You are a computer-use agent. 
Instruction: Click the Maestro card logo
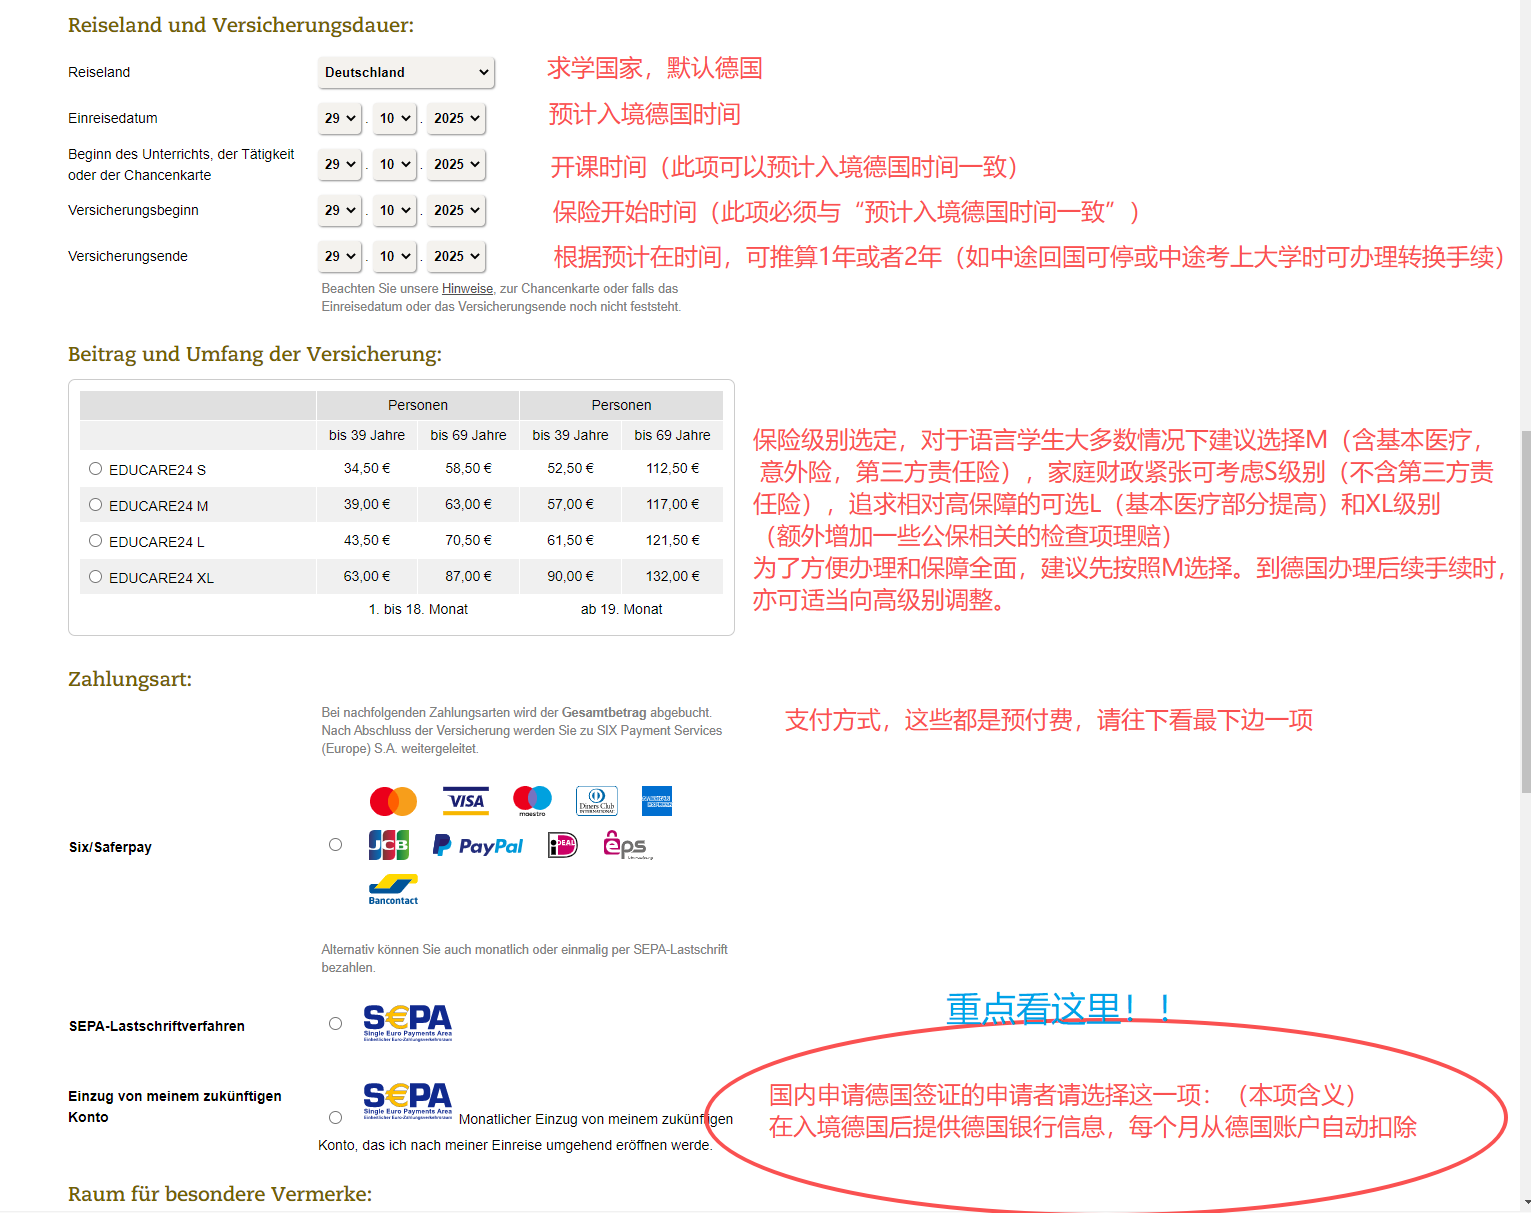(532, 800)
